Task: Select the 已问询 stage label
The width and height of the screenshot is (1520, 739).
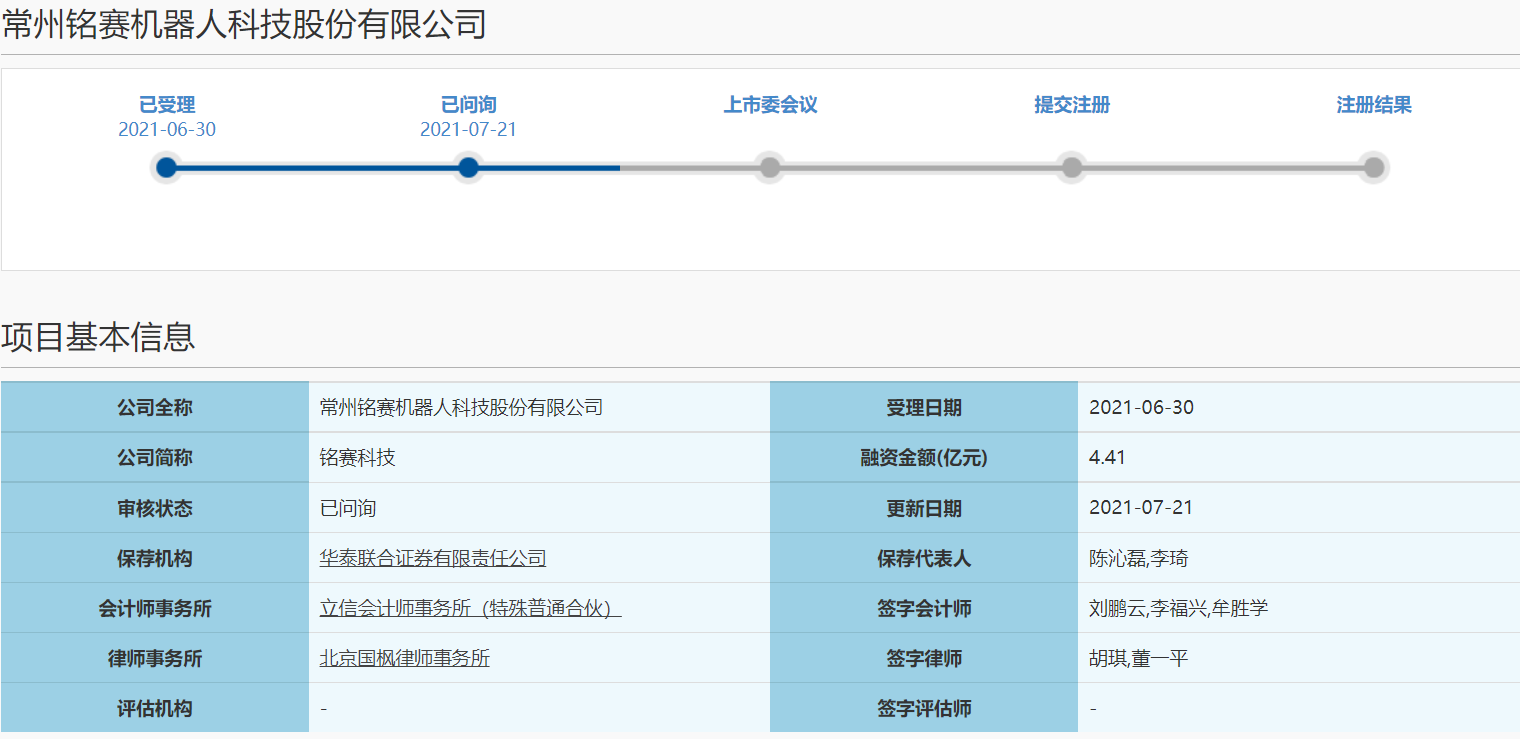Action: pyautogui.click(x=468, y=105)
